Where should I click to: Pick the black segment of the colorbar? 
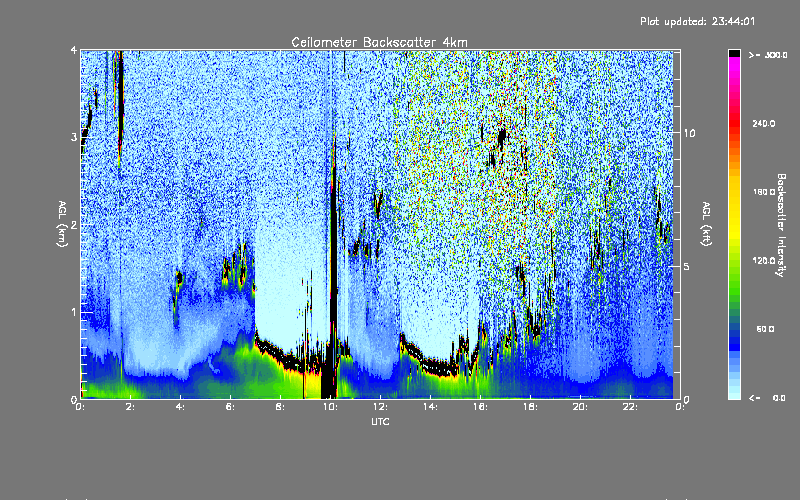tap(734, 54)
